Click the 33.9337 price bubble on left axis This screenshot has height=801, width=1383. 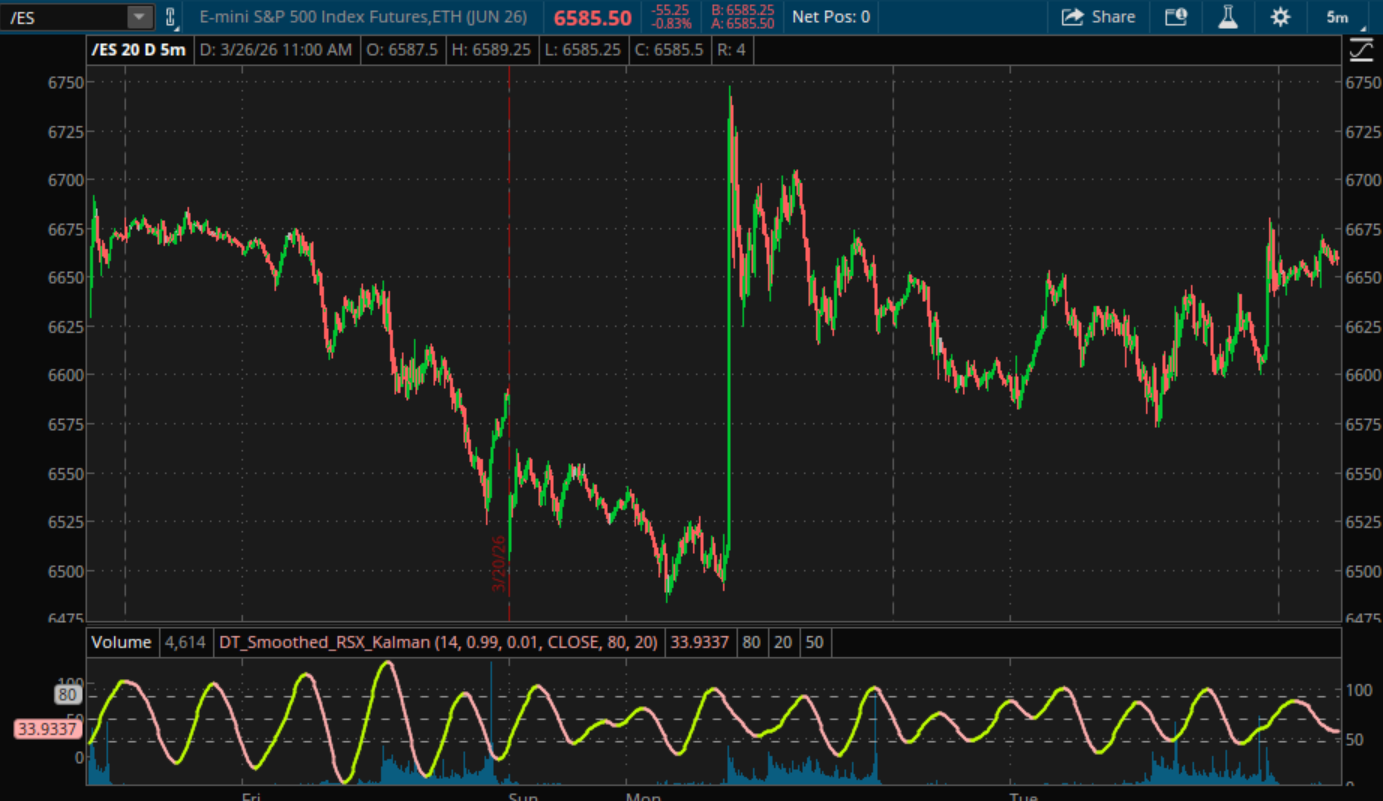coord(47,729)
